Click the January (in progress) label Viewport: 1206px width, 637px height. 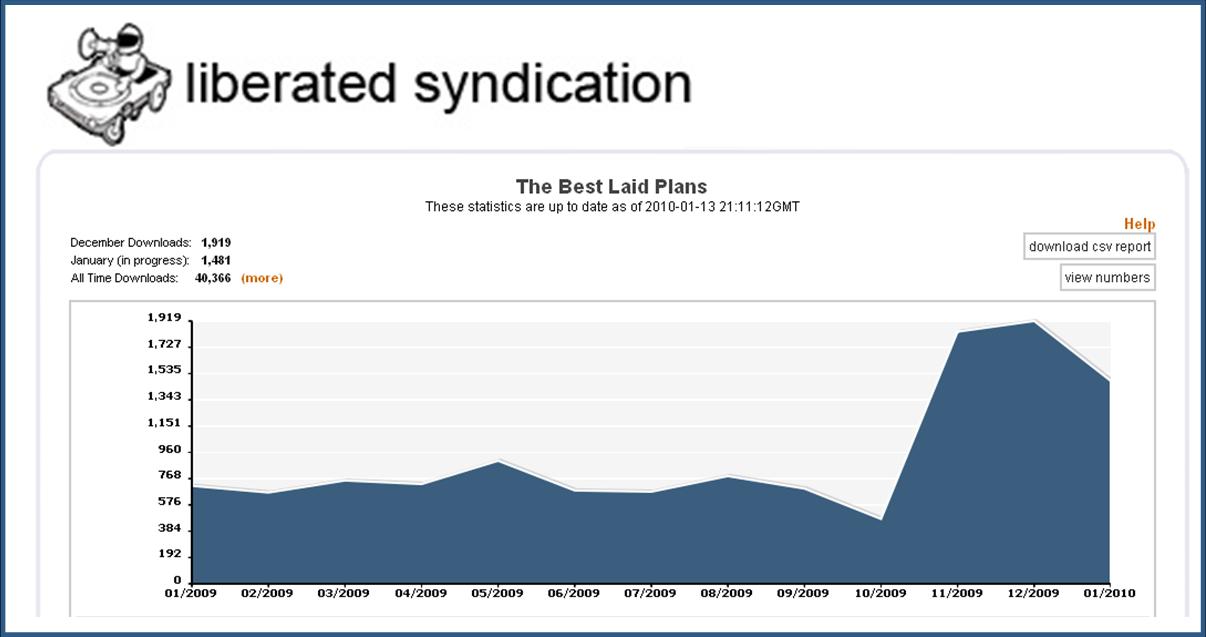click(x=129, y=261)
